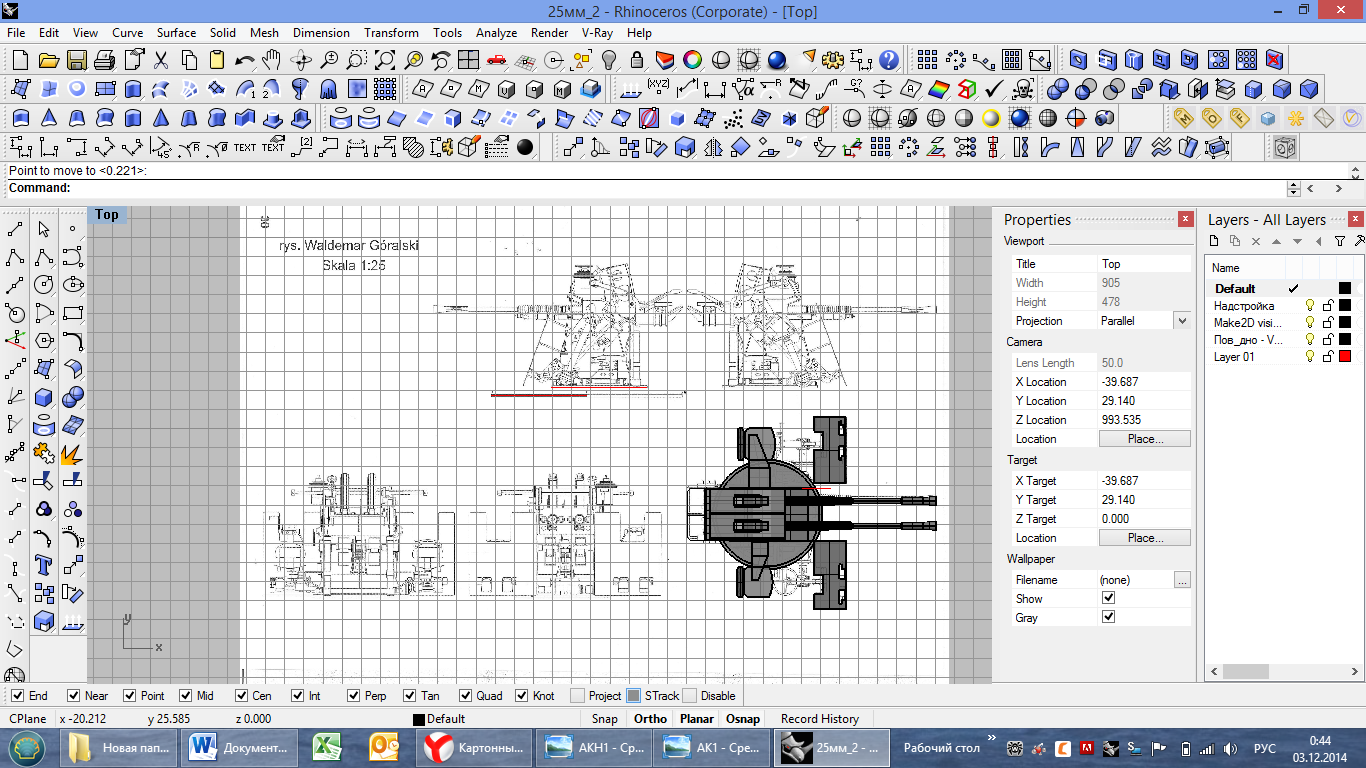The height and width of the screenshot is (768, 1366).
Task: Browse wallpaper filename with ellipsis button
Action: tap(1182, 580)
